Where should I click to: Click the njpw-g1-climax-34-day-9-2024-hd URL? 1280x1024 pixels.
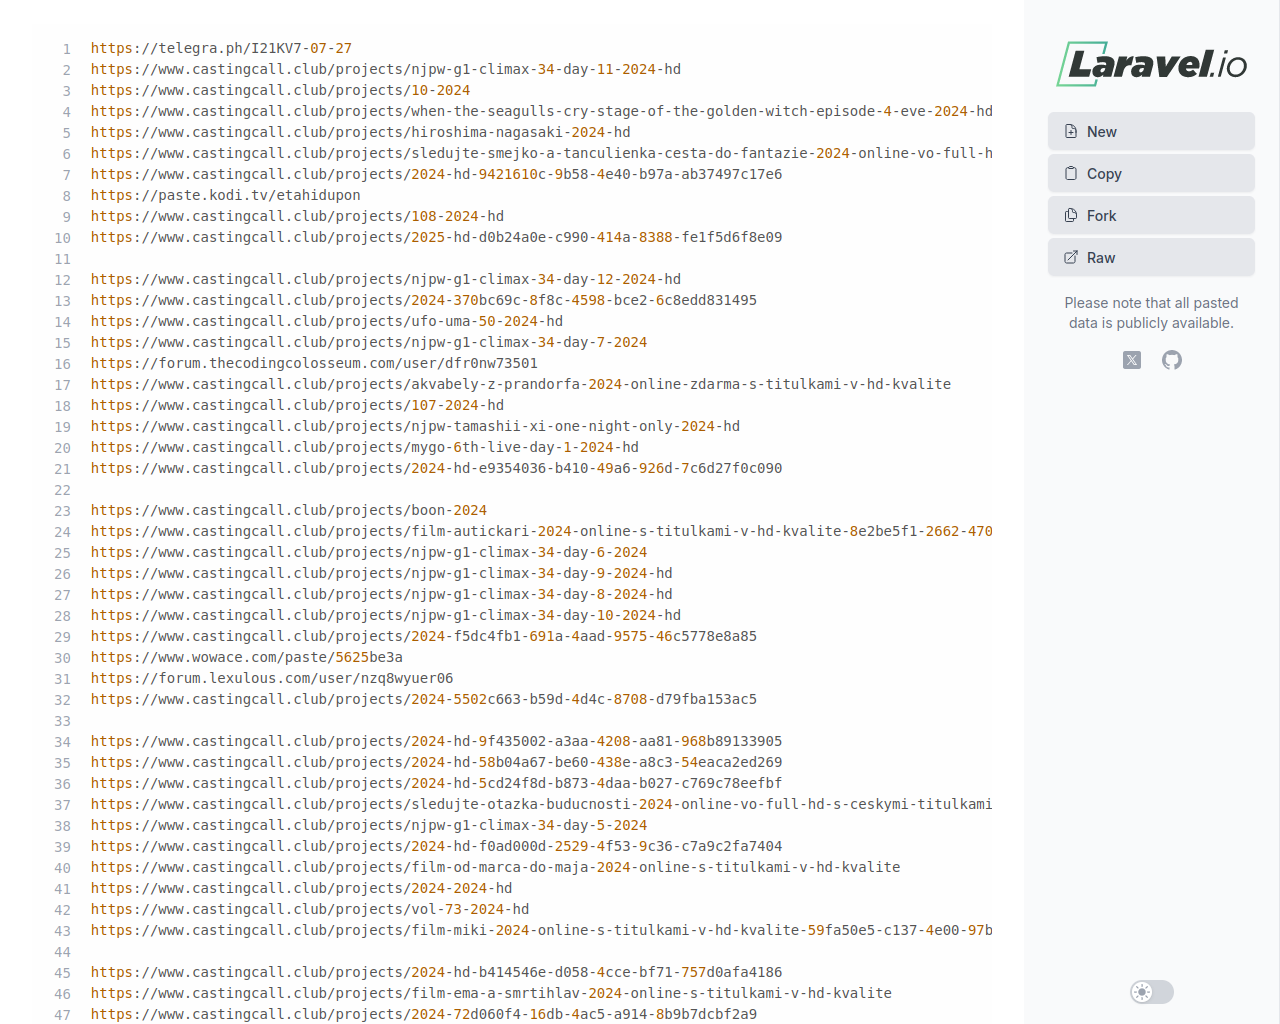[382, 573]
